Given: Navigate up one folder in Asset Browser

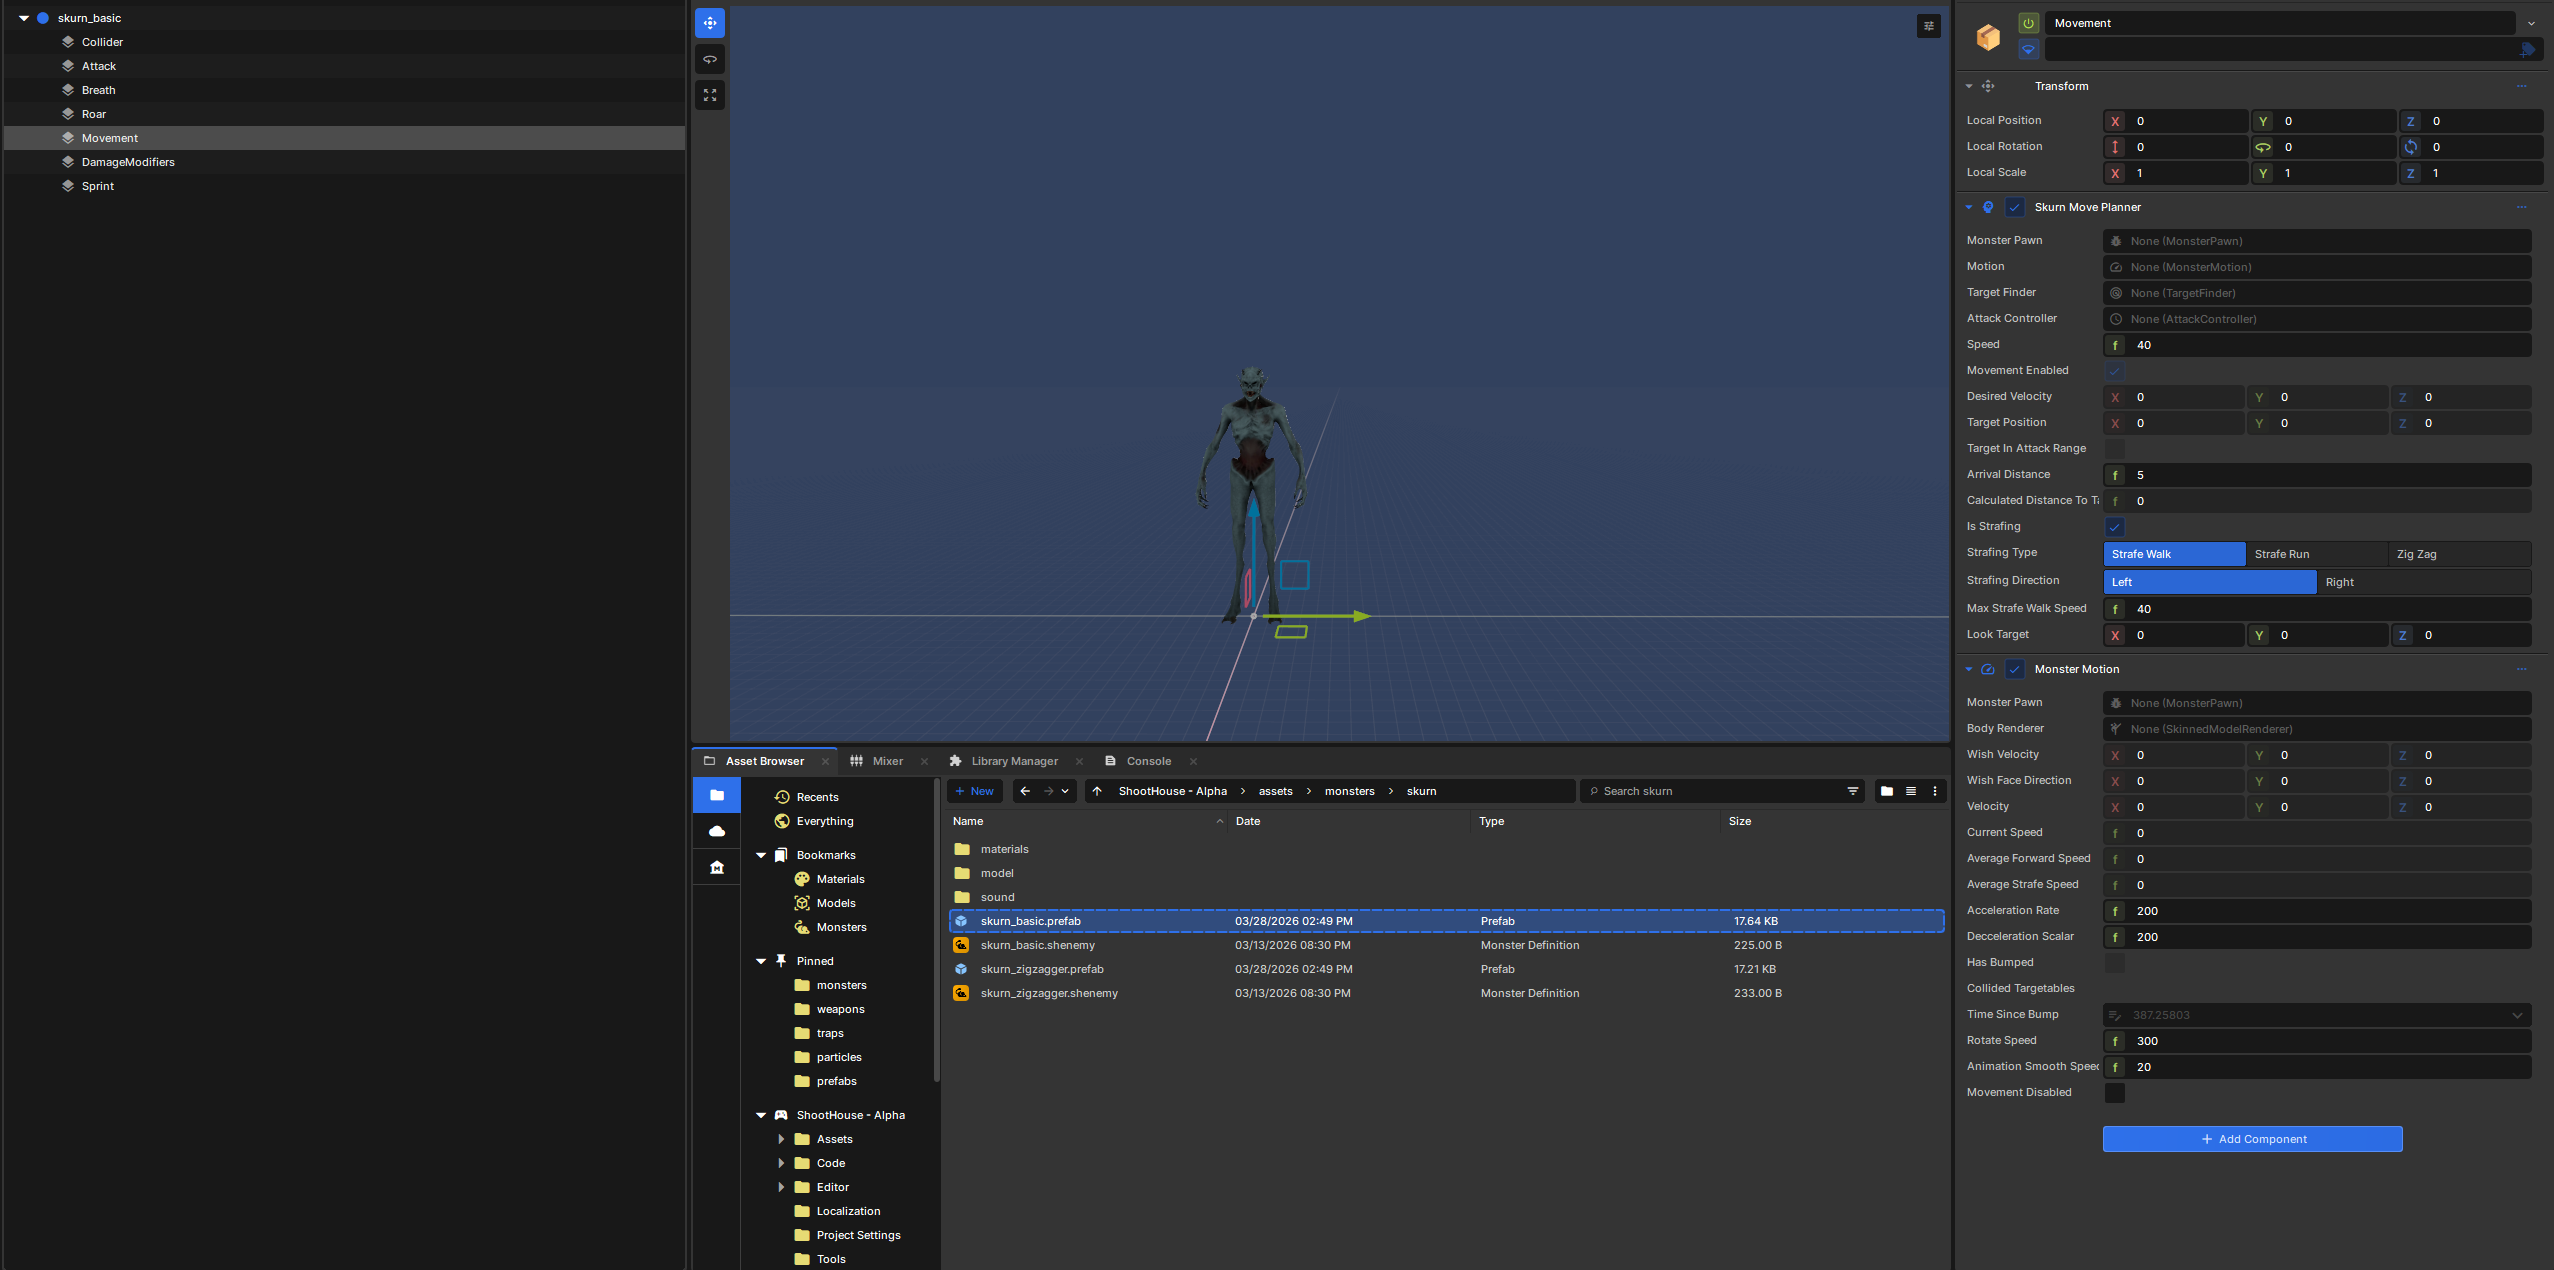Looking at the screenshot, I should click(x=1097, y=791).
